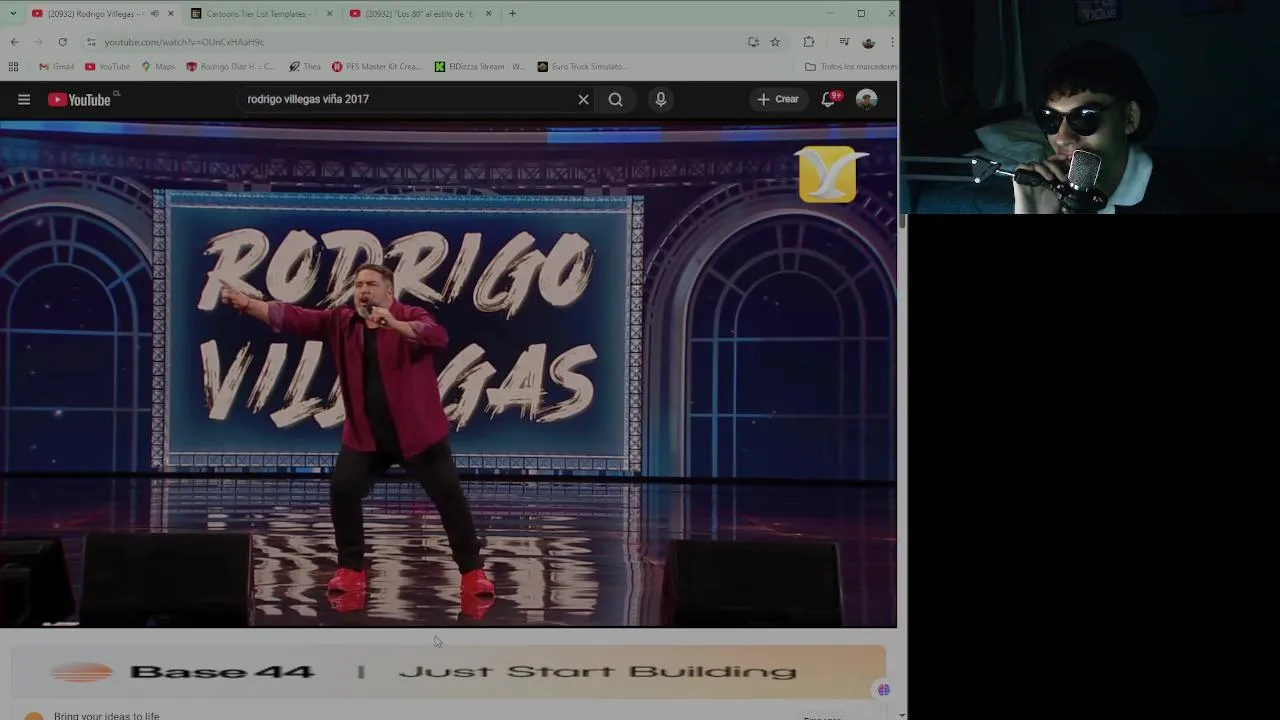Open the YouTube guide hamburger menu
Image resolution: width=1280 pixels, height=720 pixels.
pyautogui.click(x=24, y=99)
